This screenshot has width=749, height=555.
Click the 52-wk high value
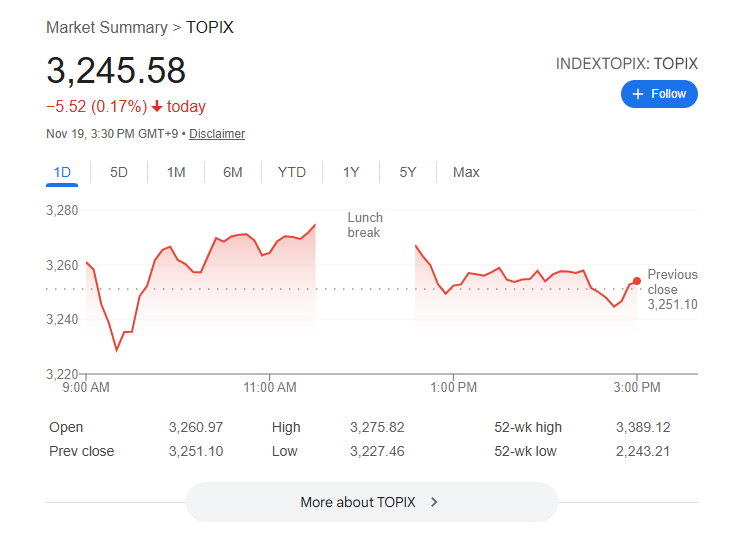(x=643, y=427)
